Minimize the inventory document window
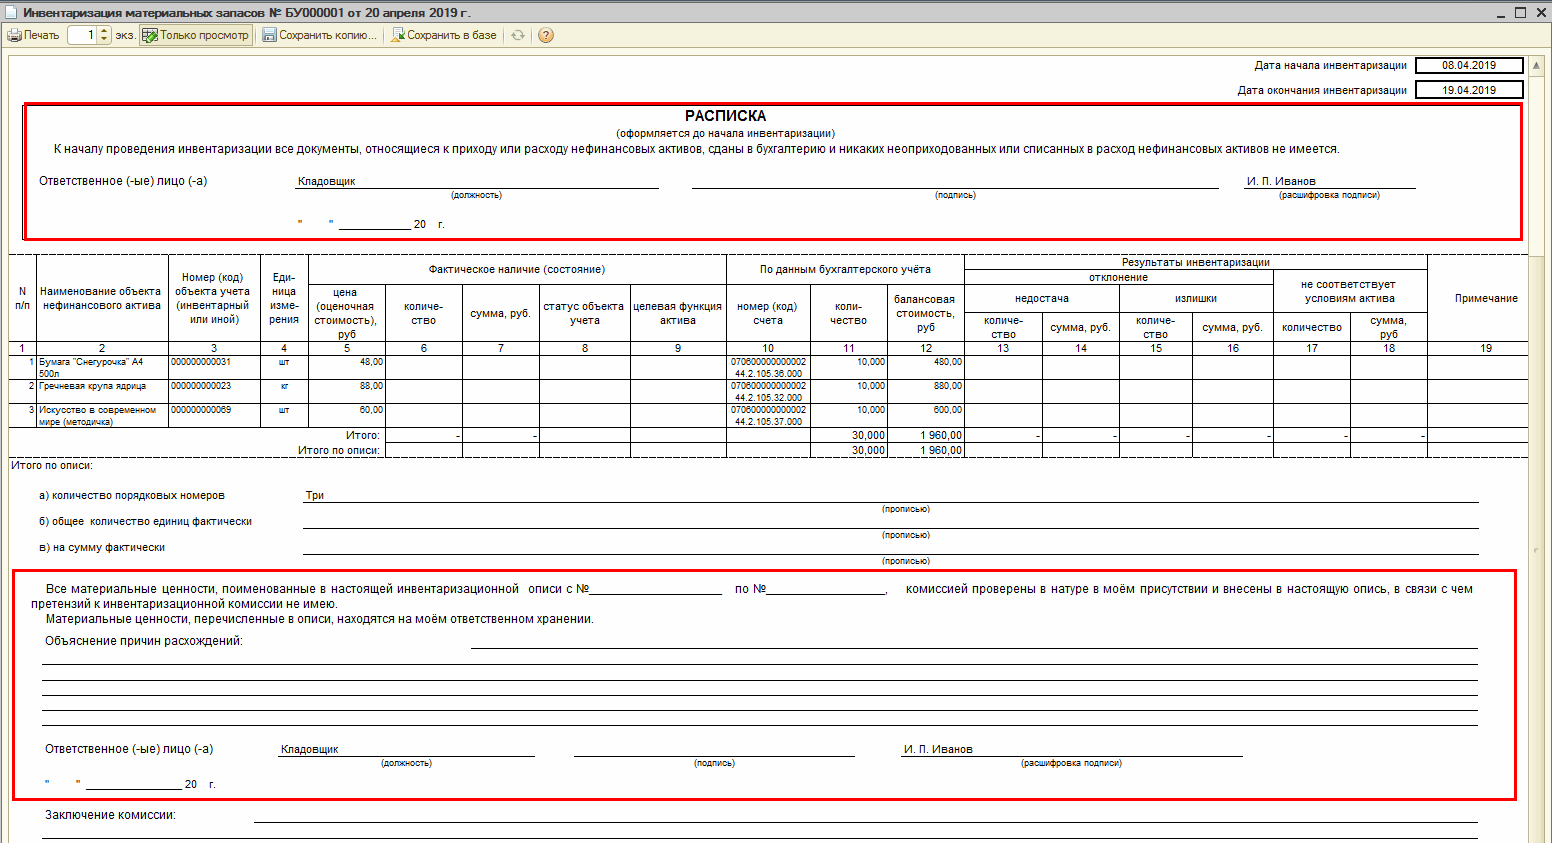The width and height of the screenshot is (1552, 843). pyautogui.click(x=1502, y=13)
